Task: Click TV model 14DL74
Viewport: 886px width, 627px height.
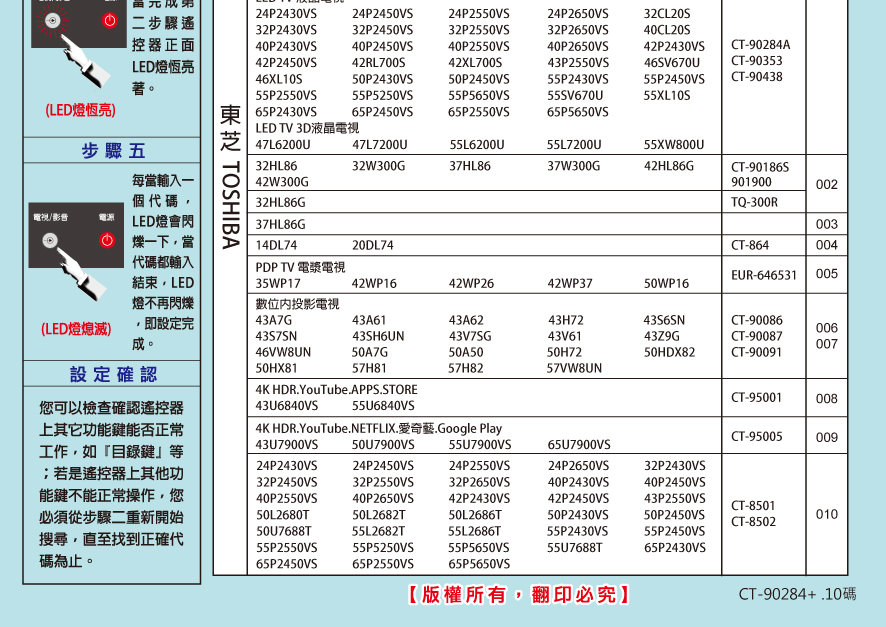Action: [x=276, y=245]
